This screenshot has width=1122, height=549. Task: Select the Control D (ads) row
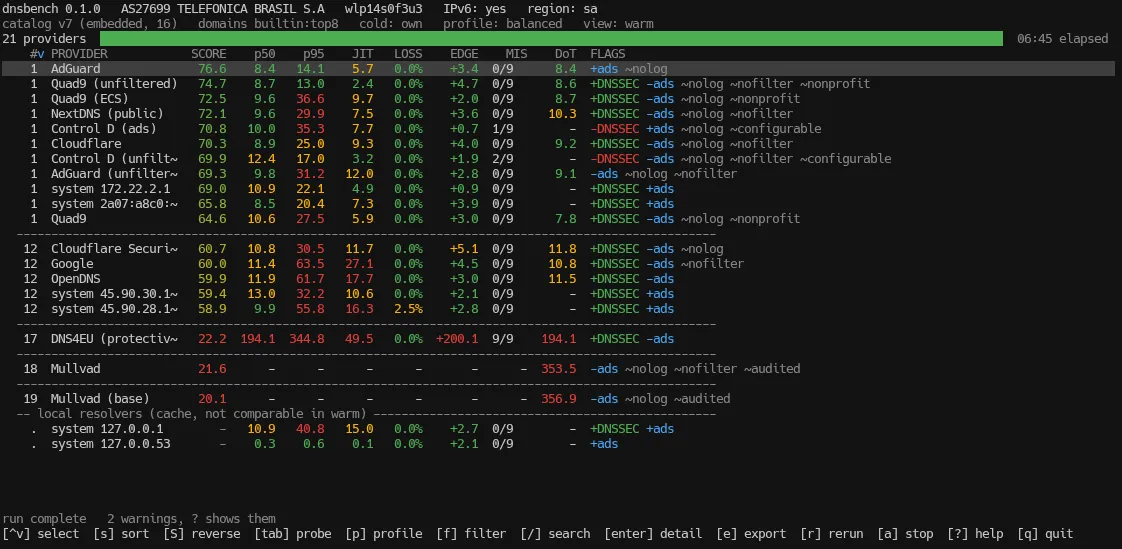[x=558, y=129]
